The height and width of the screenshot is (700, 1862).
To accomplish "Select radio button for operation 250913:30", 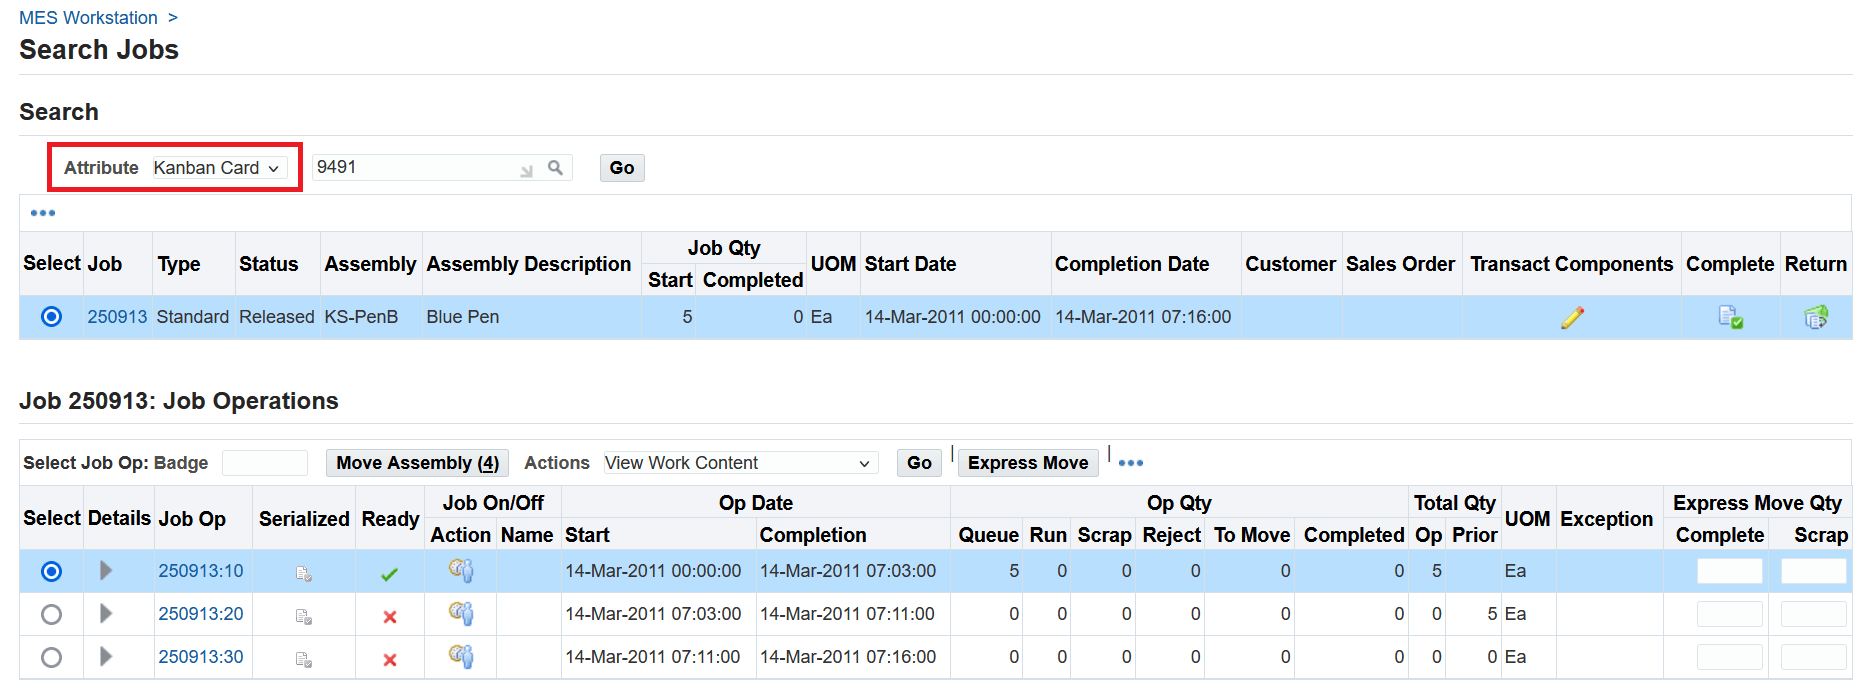I will [51, 657].
